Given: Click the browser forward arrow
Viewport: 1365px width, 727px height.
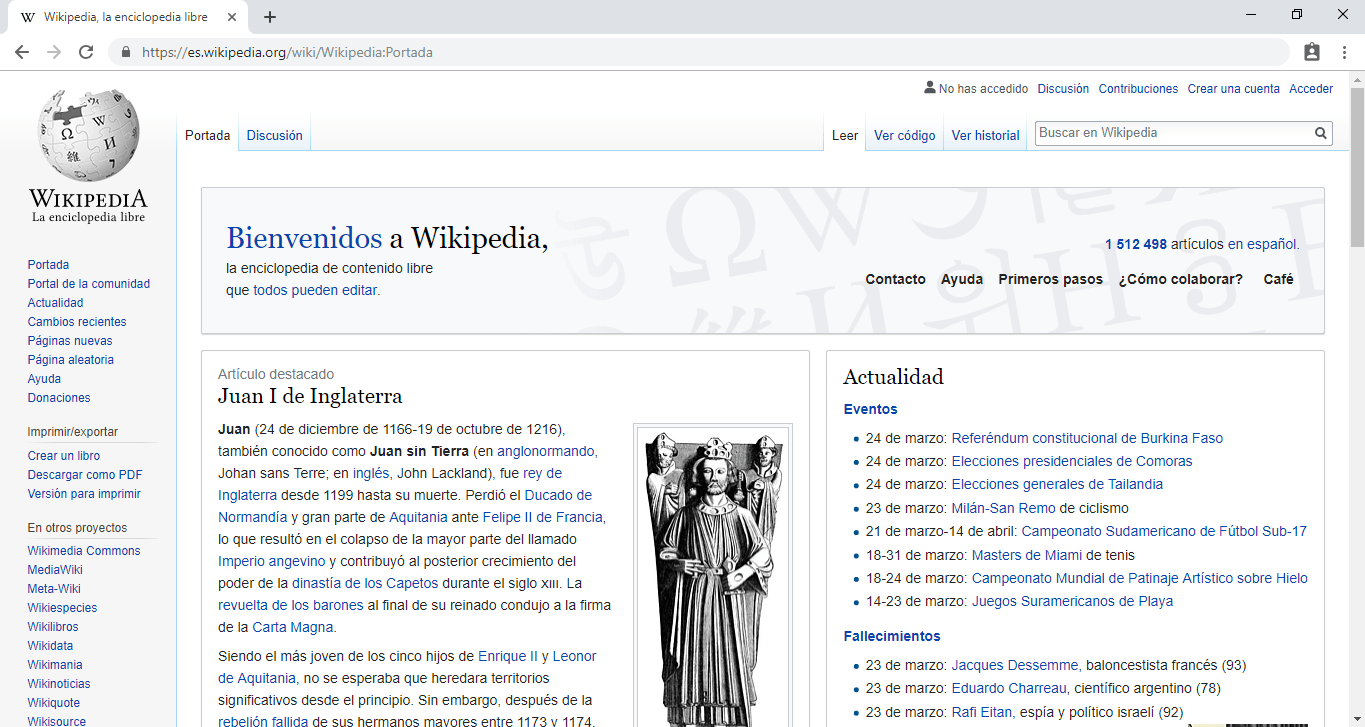Looking at the screenshot, I should pyautogui.click(x=54, y=52).
